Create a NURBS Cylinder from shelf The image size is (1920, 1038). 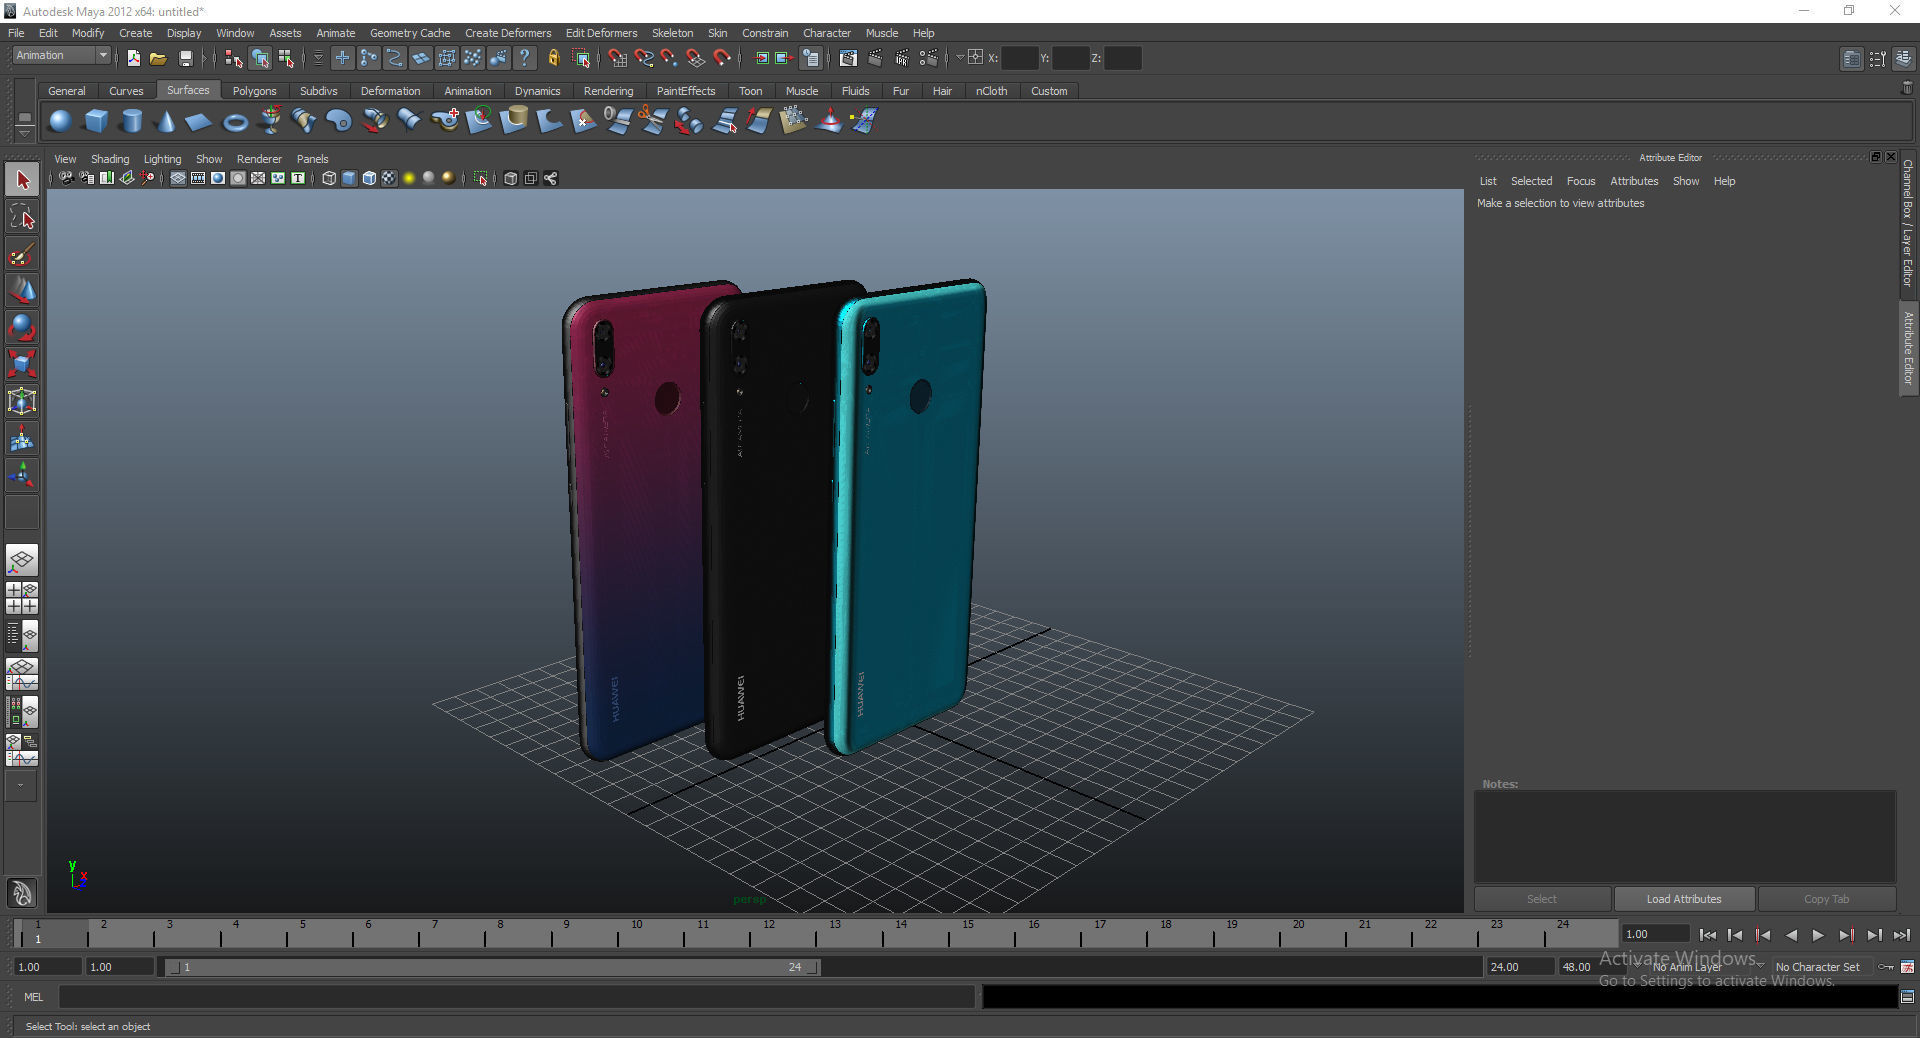(x=131, y=122)
